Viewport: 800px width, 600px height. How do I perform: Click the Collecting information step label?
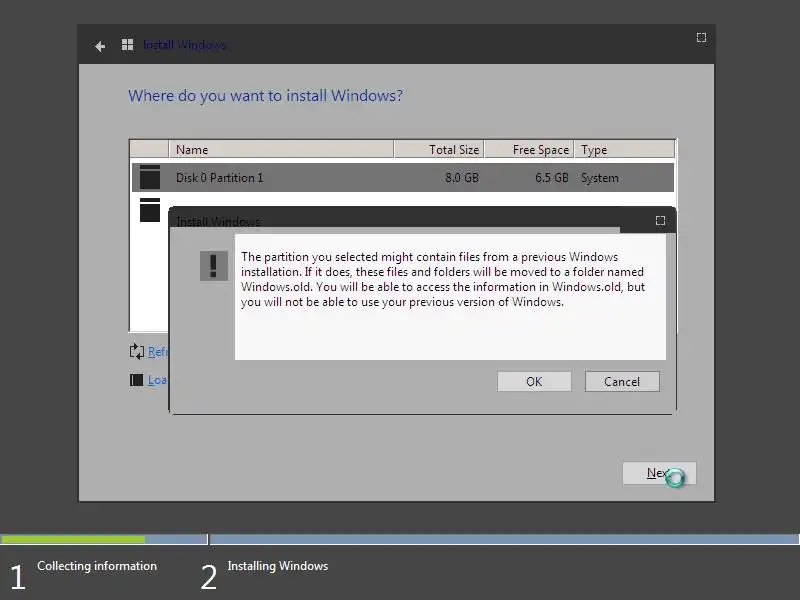(x=97, y=566)
